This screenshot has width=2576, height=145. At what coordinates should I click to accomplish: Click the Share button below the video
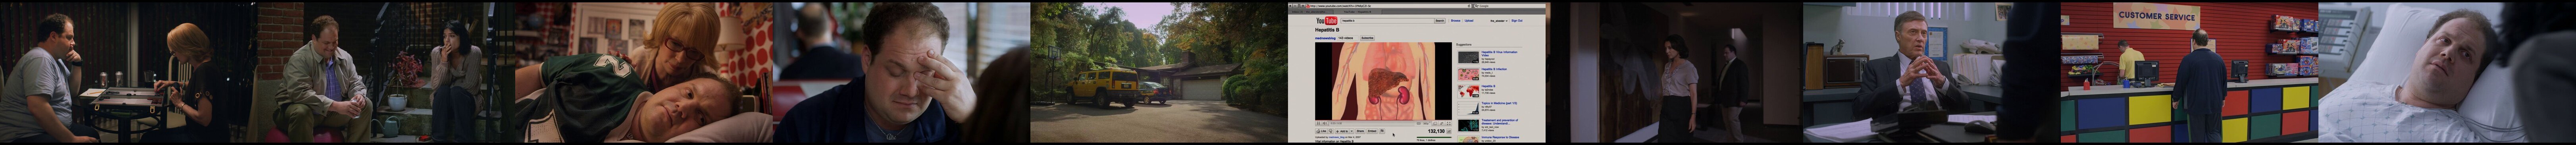pyautogui.click(x=1360, y=131)
